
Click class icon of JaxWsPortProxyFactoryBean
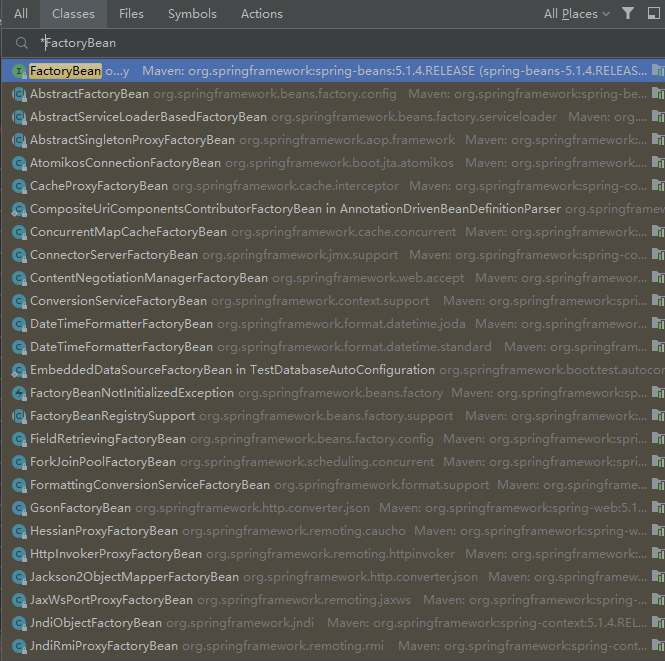pos(19,600)
